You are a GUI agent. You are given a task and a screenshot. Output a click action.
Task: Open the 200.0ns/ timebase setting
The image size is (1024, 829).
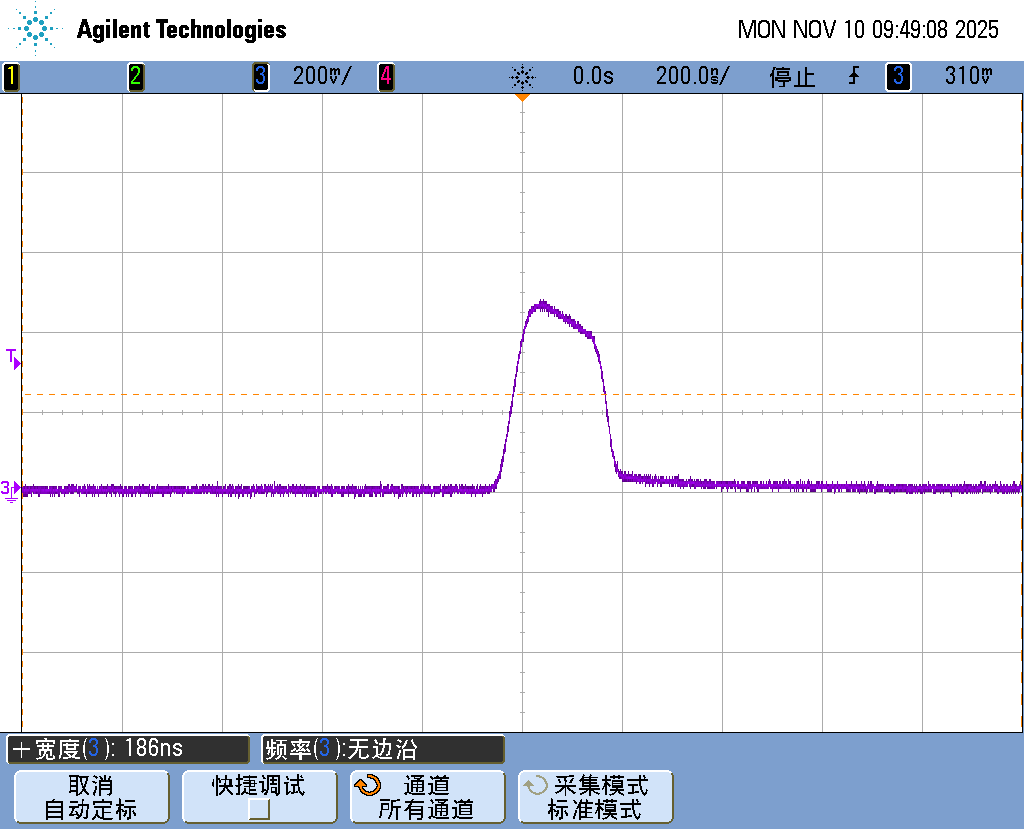click(692, 77)
